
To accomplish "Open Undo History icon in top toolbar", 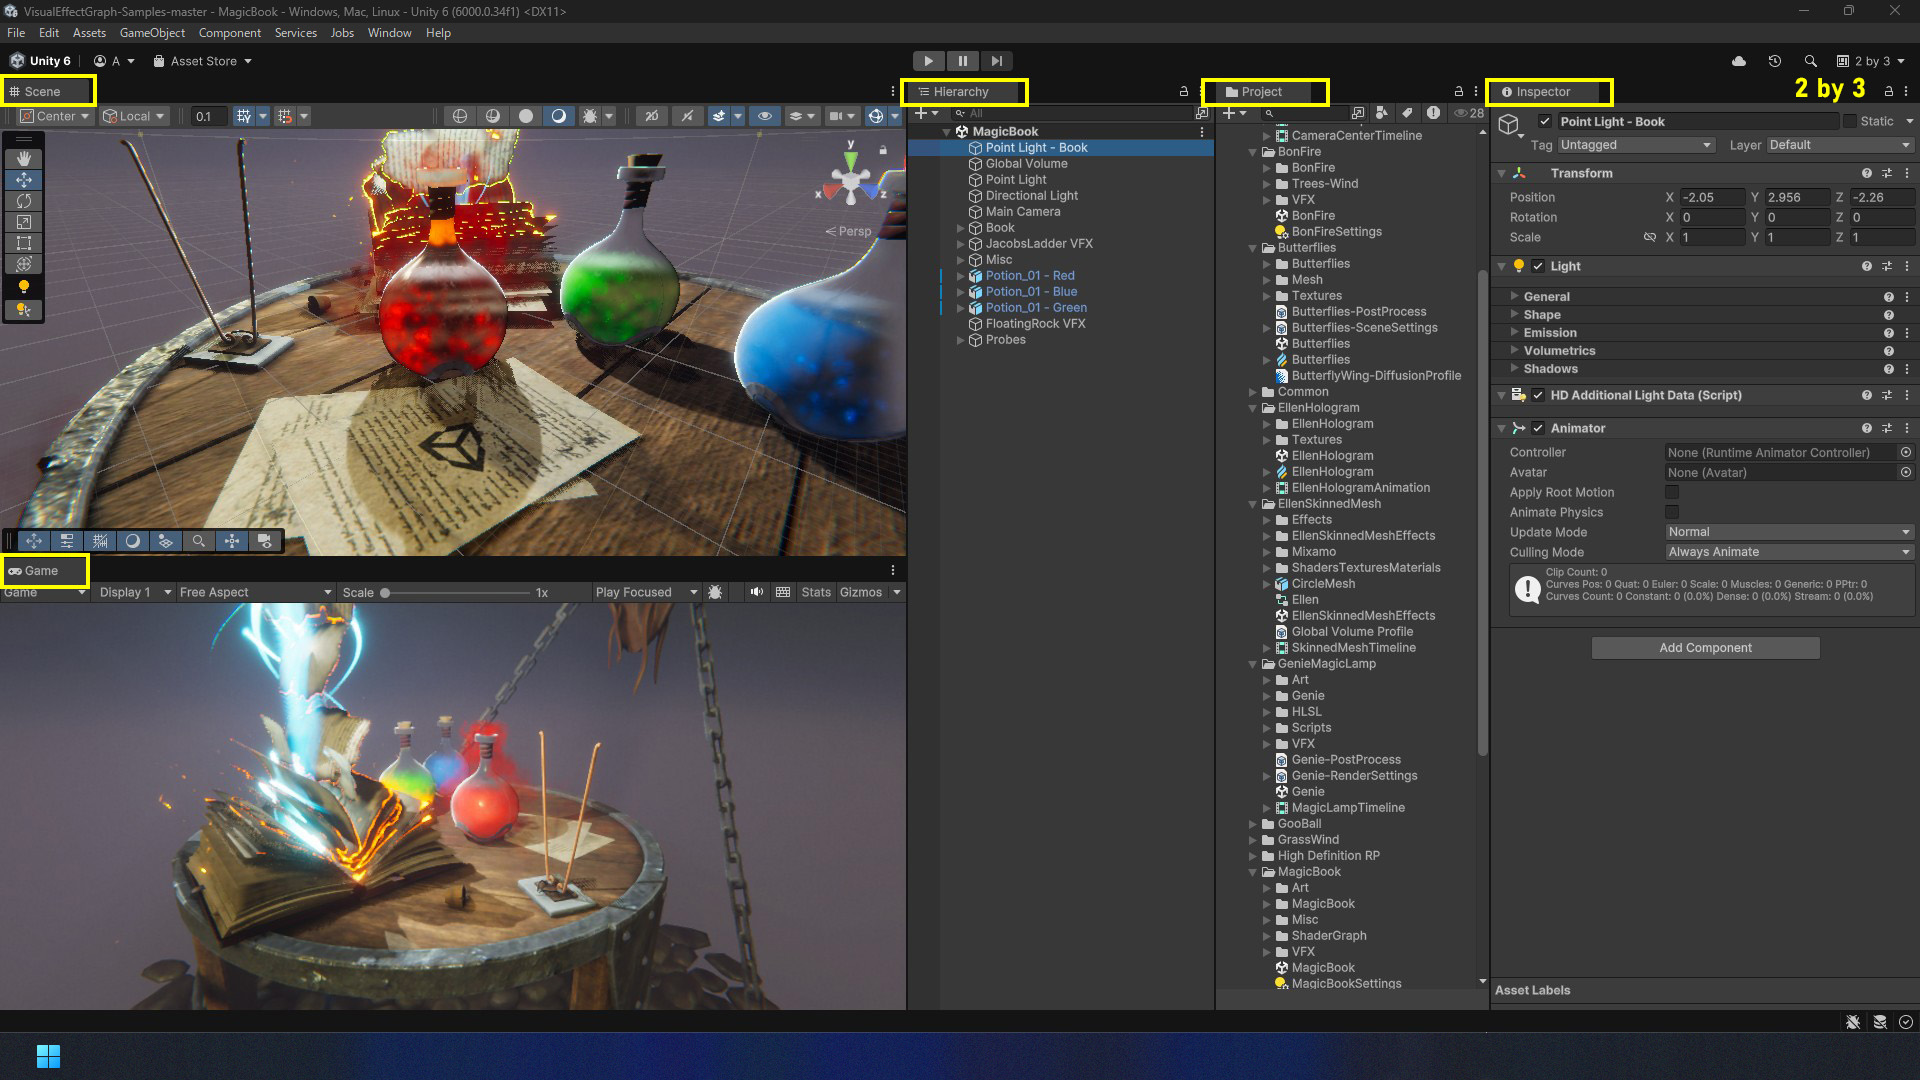I will [1775, 61].
